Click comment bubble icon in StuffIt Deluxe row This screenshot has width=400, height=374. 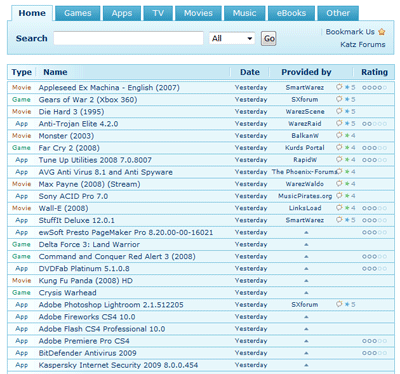pyautogui.click(x=339, y=220)
